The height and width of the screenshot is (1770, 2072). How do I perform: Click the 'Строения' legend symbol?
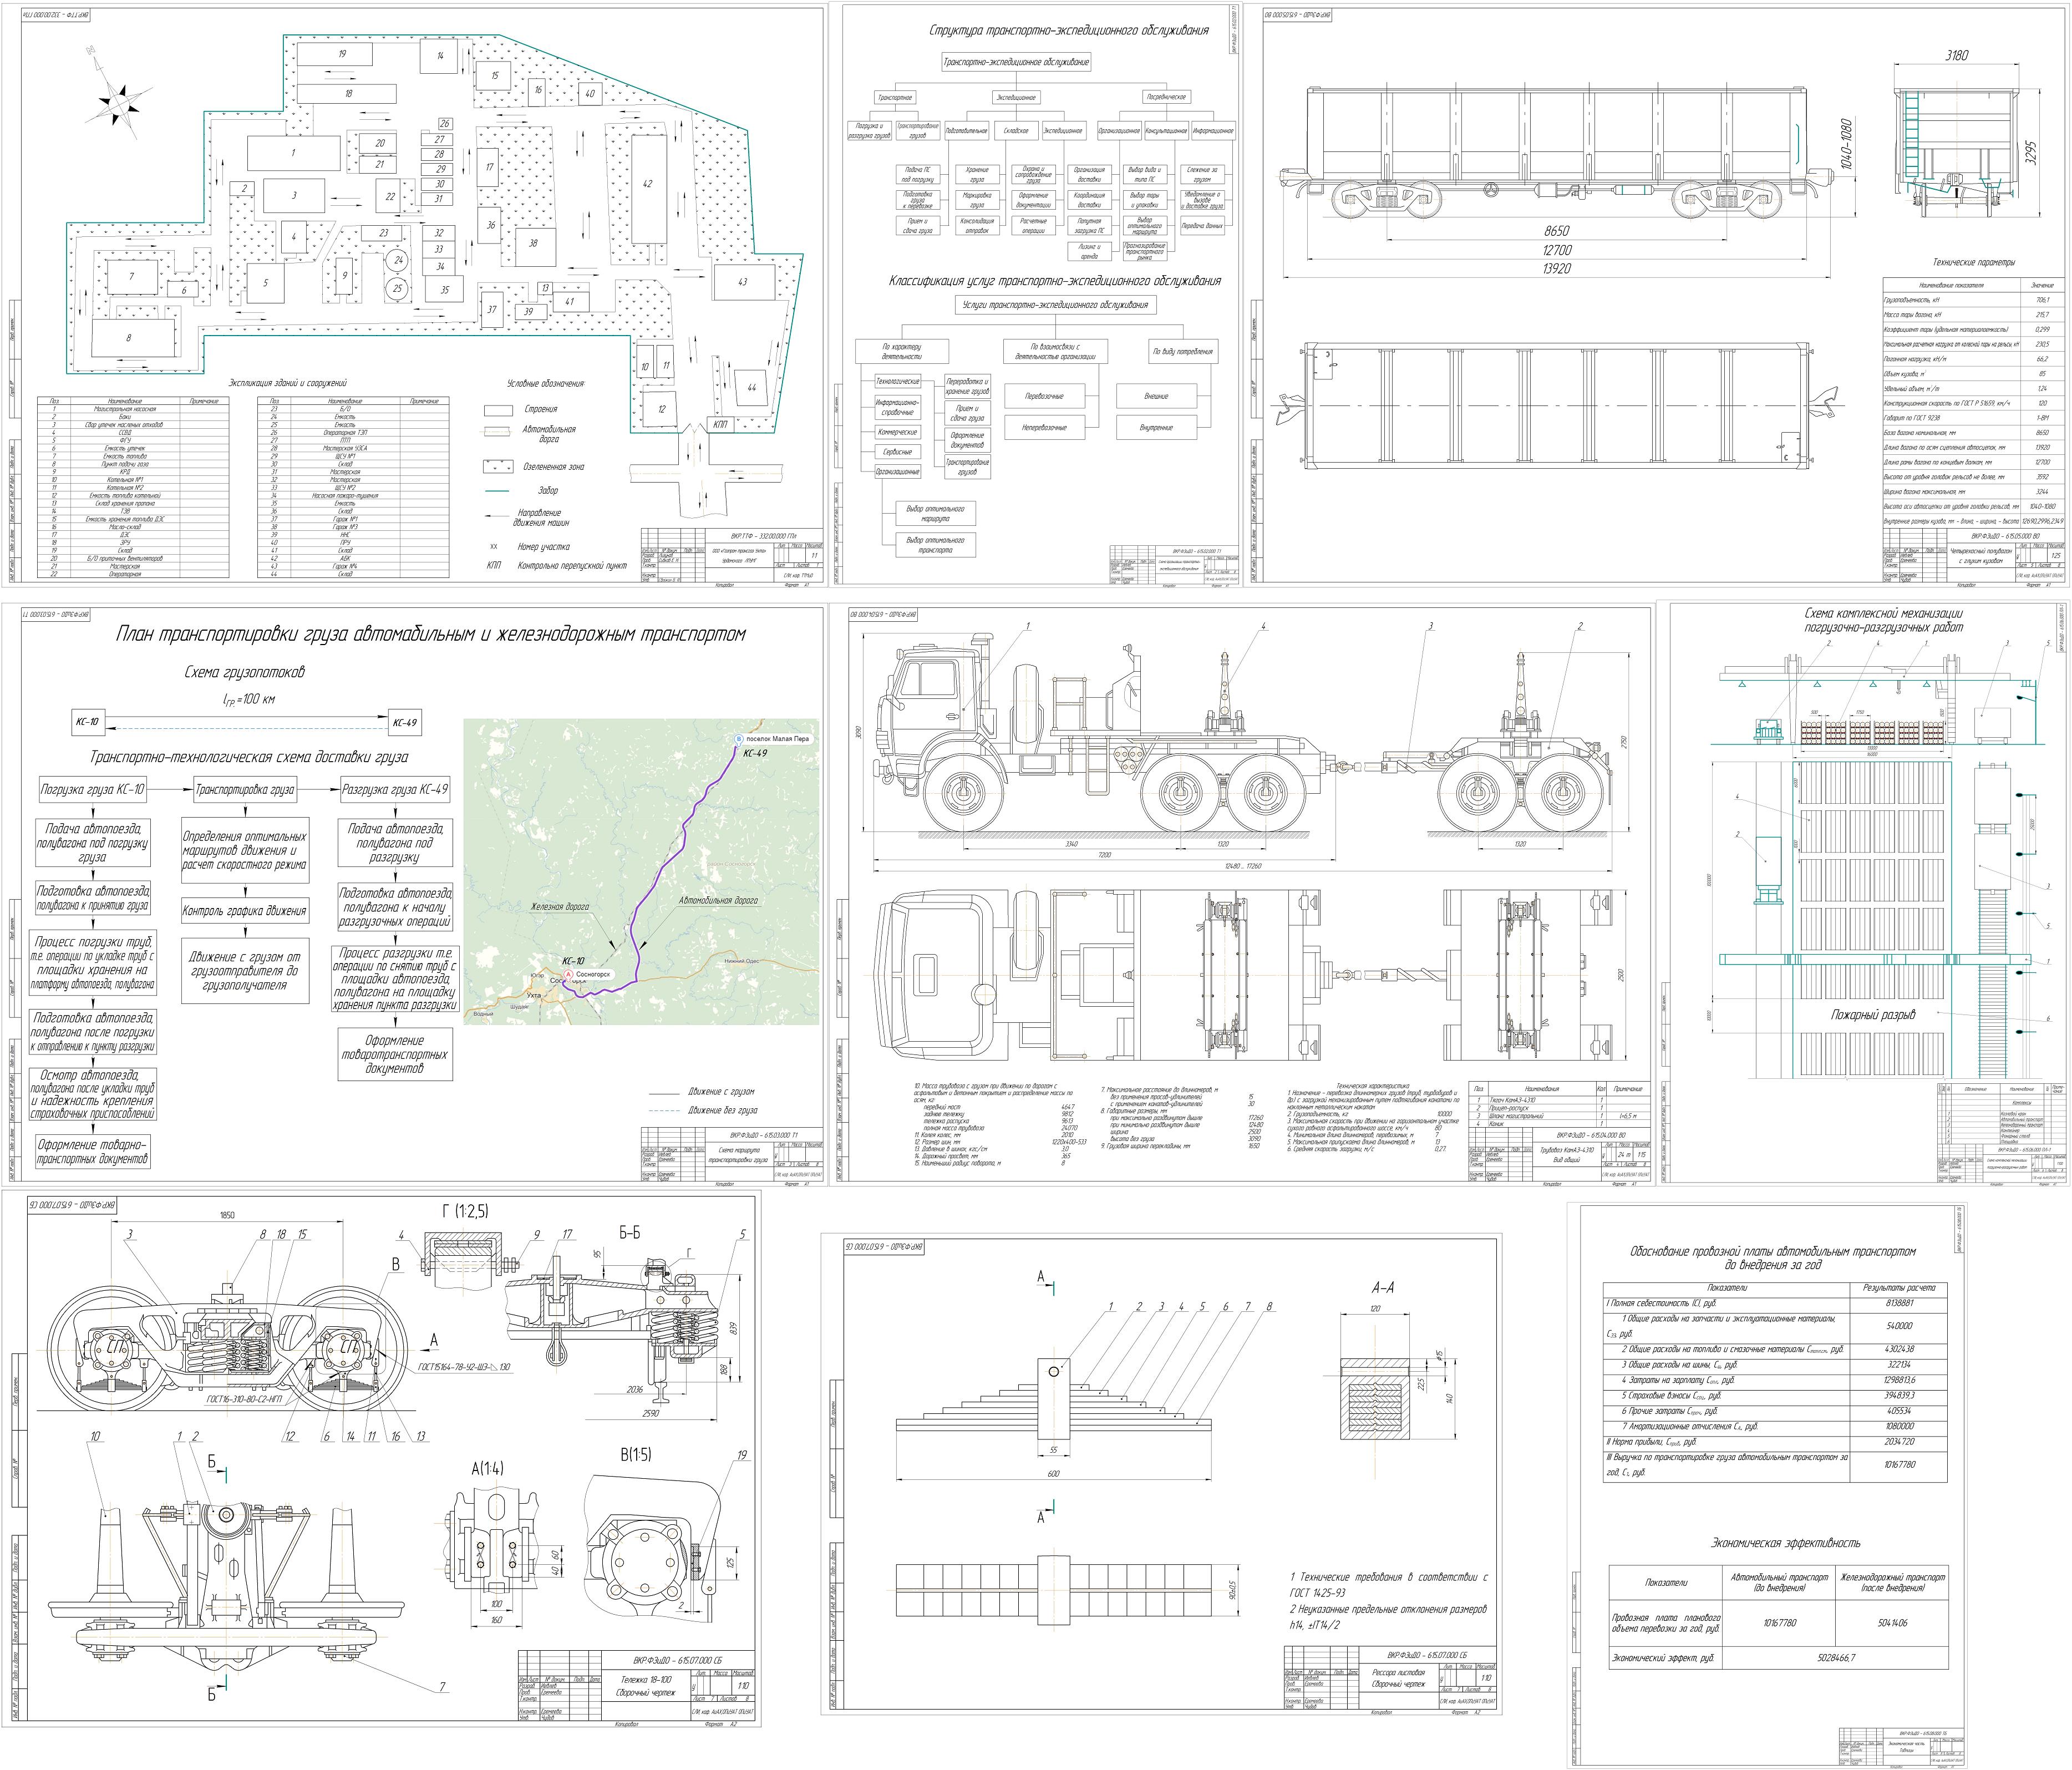coord(499,410)
